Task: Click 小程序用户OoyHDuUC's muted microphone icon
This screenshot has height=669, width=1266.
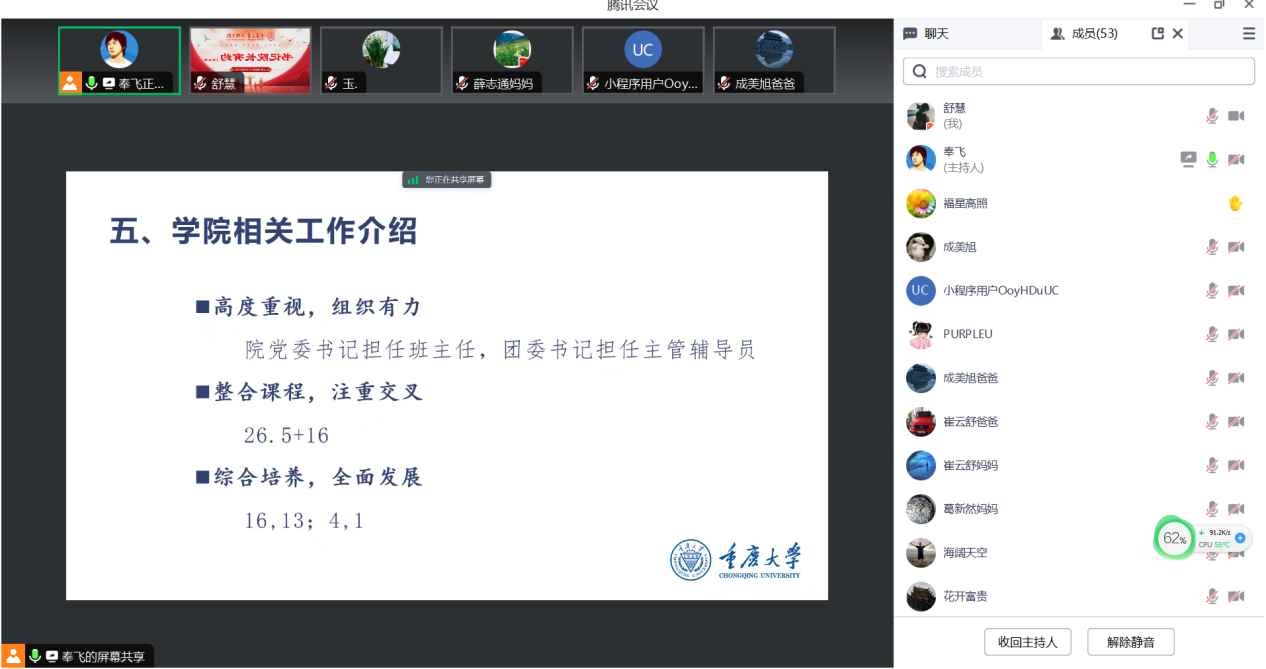Action: 1212,291
